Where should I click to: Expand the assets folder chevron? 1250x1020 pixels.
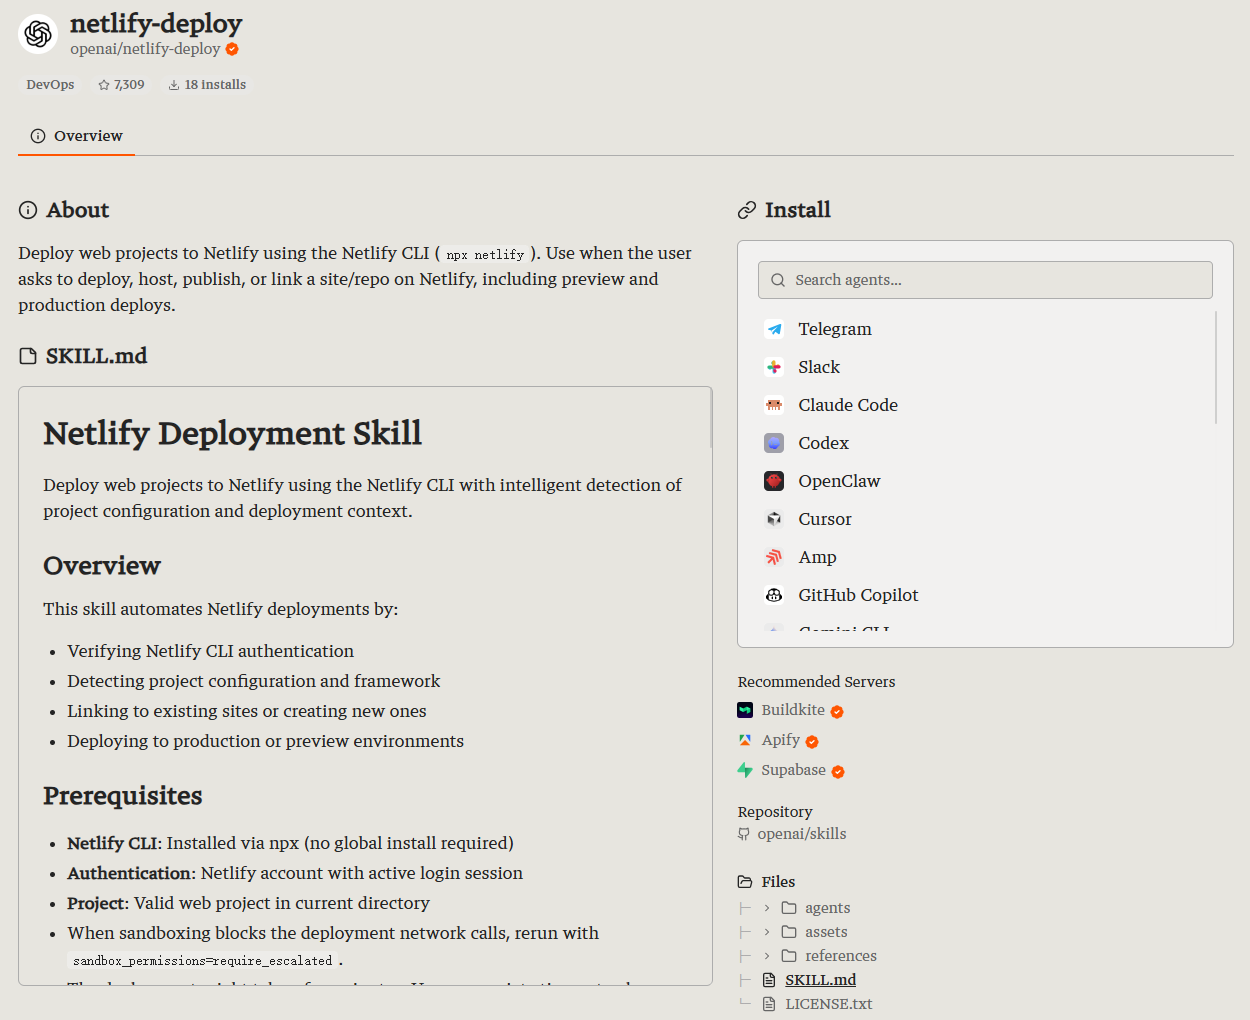pyautogui.click(x=767, y=932)
